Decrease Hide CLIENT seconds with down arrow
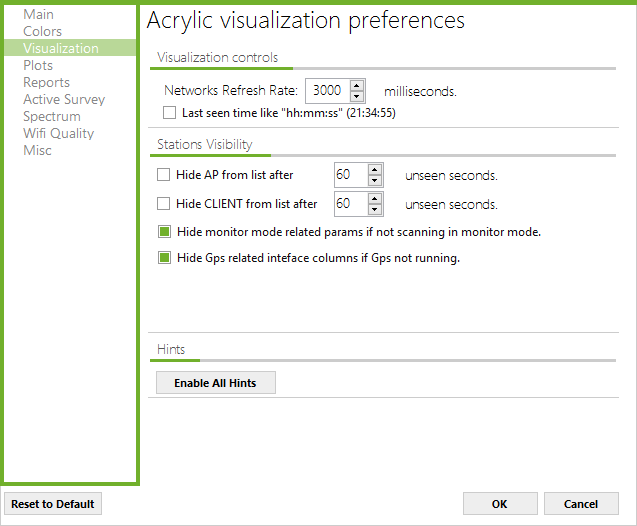The width and height of the screenshot is (637, 526). [x=375, y=210]
